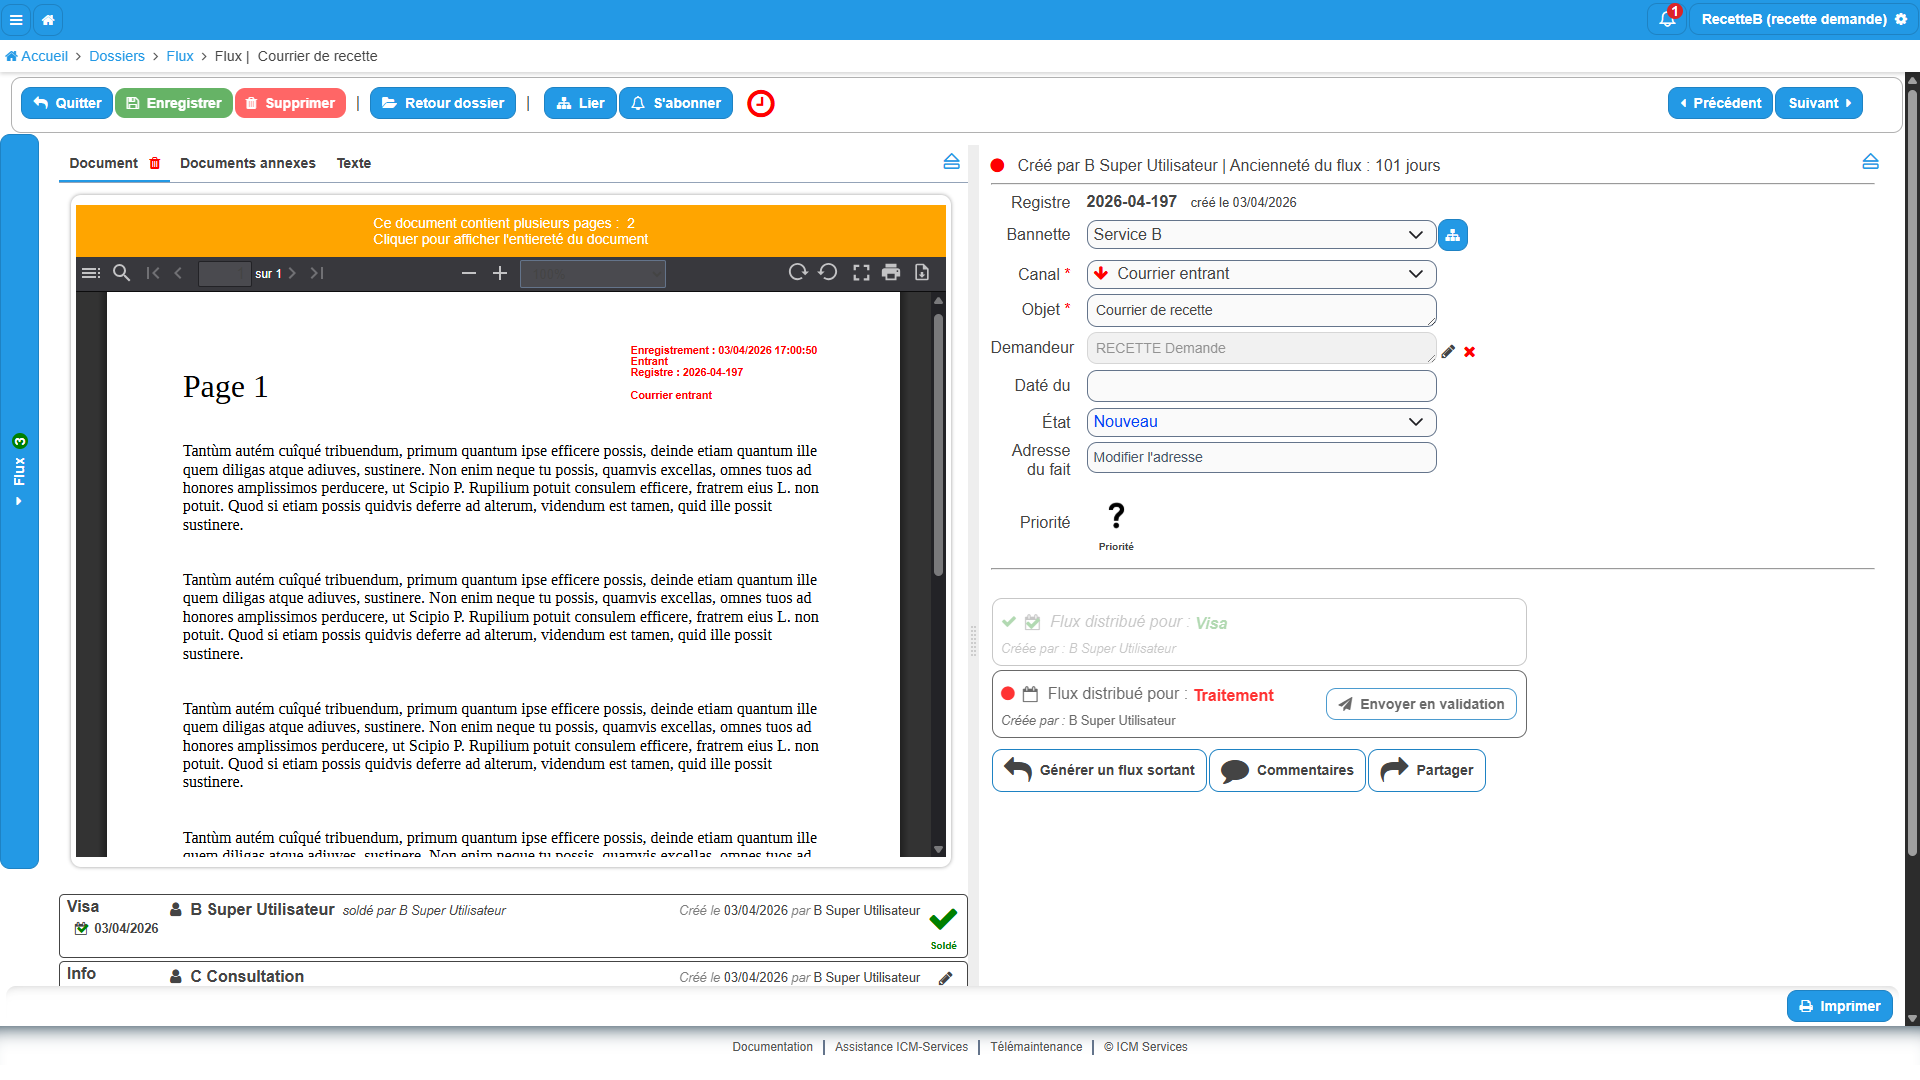Image resolution: width=1920 pixels, height=1080 pixels.
Task: Toggle fullscreen presentation mode in viewer
Action: (x=861, y=272)
